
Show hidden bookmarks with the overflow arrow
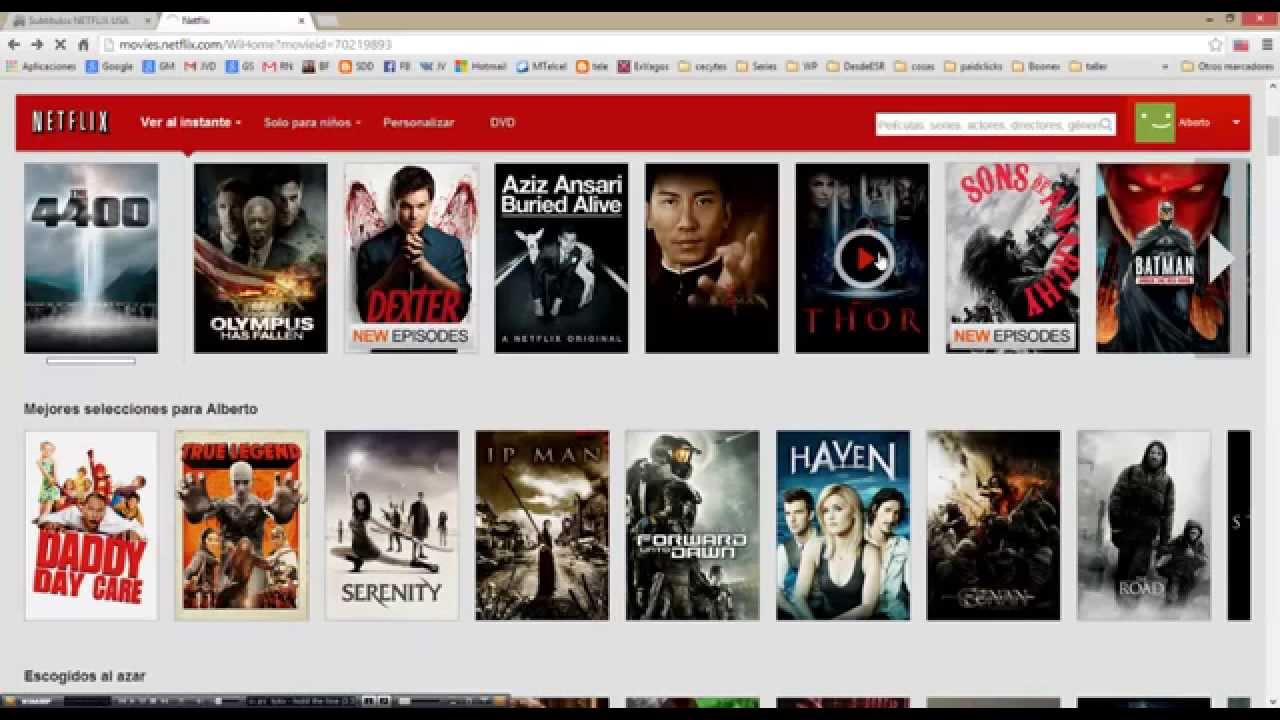click(1165, 66)
